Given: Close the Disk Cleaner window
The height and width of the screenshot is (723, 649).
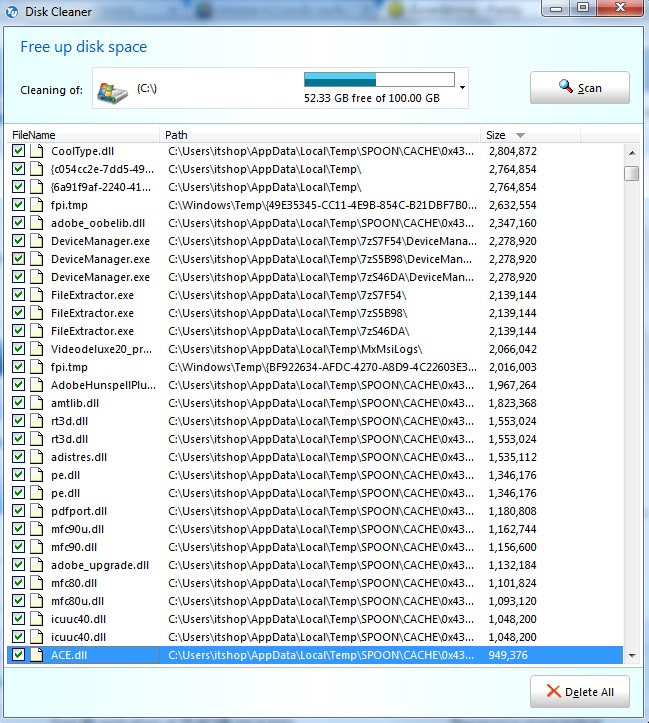Looking at the screenshot, I should coord(620,7).
